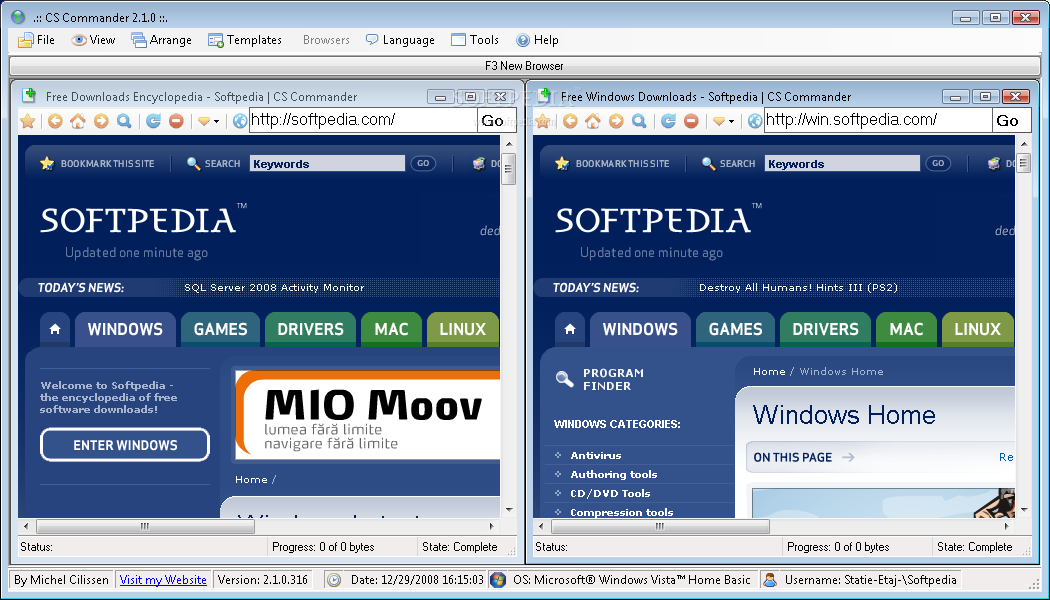Image resolution: width=1050 pixels, height=600 pixels.
Task: Click the Antivirus category link in the right pane
Action: (596, 455)
